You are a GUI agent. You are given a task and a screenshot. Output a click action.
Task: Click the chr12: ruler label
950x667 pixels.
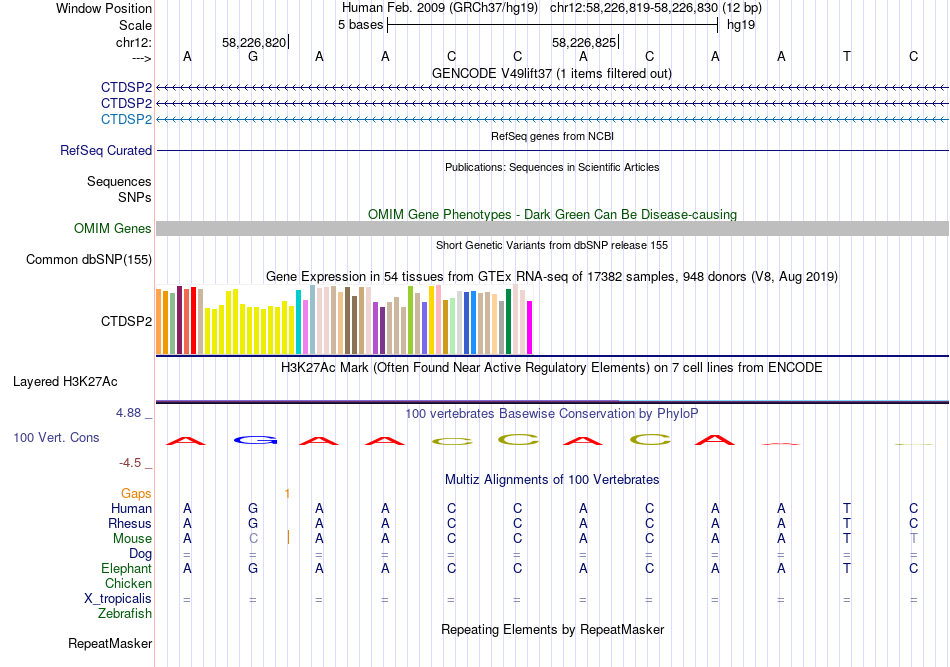(134, 42)
